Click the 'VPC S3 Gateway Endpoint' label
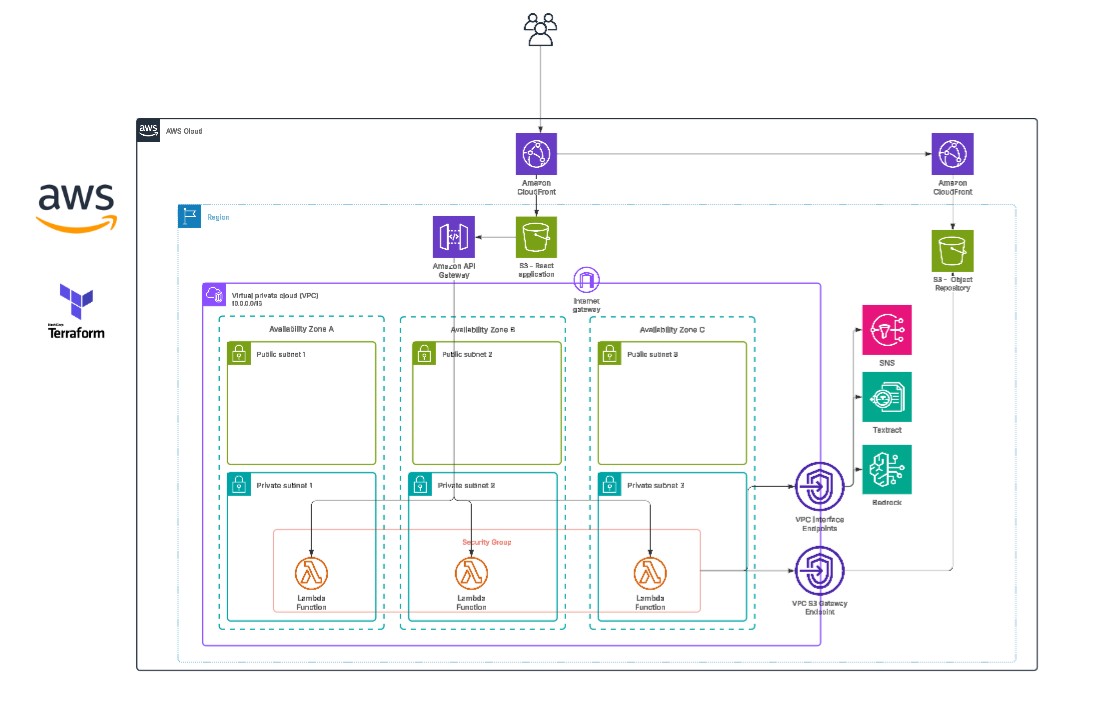Viewport: 1093px width, 704px height. (820, 608)
